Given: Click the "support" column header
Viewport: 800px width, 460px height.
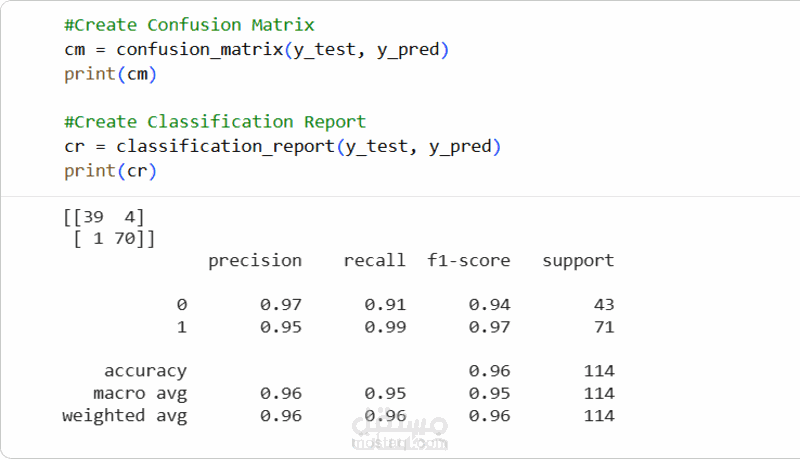Looking at the screenshot, I should tap(578, 261).
